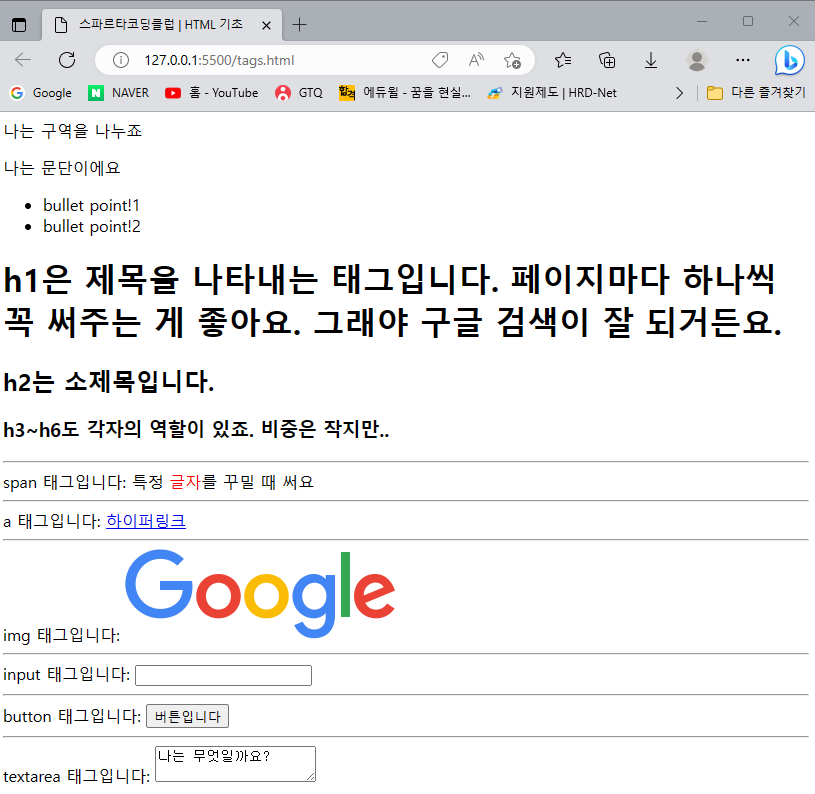Focus the input 태그 text field
The height and width of the screenshot is (794, 815).
click(x=224, y=675)
